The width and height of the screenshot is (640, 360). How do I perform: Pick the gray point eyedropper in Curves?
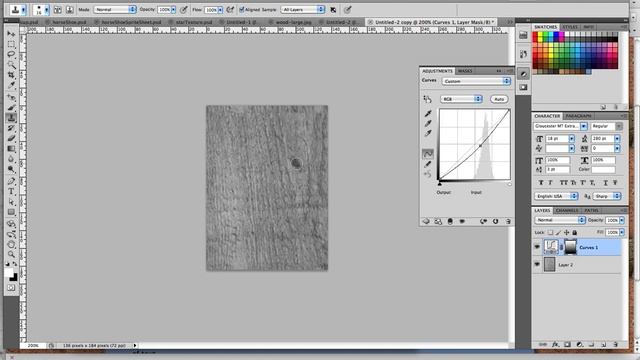pyautogui.click(x=428, y=123)
